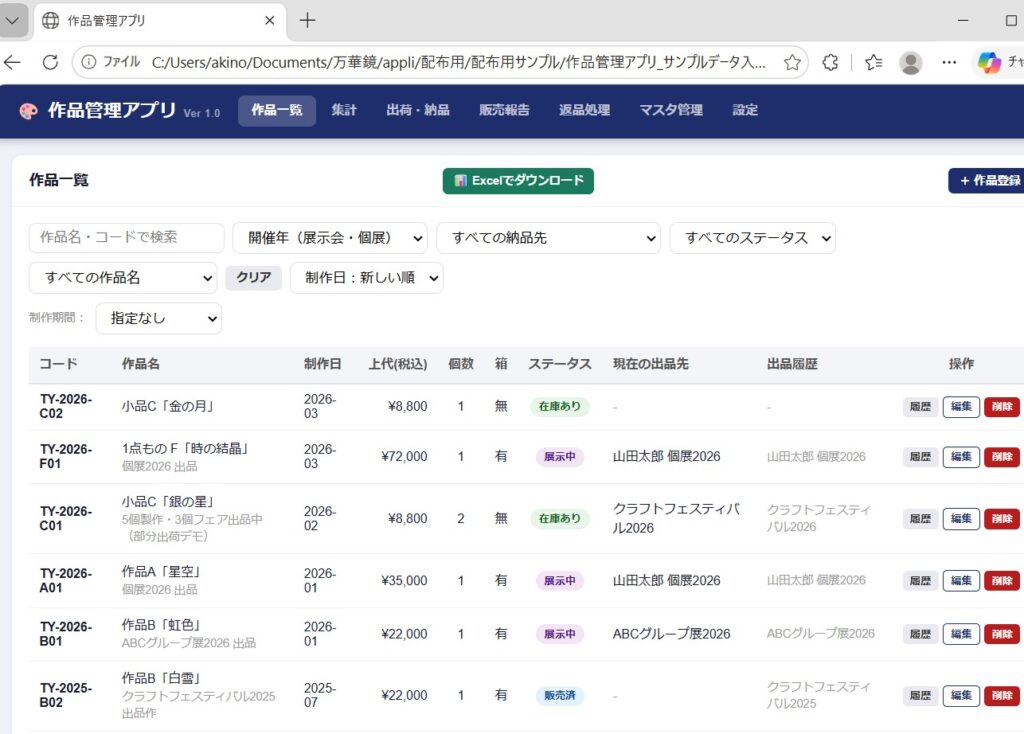The image size is (1024, 734).
Task: Click the 展示中 badge for TY-2026-F01
Action: pyautogui.click(x=560, y=457)
